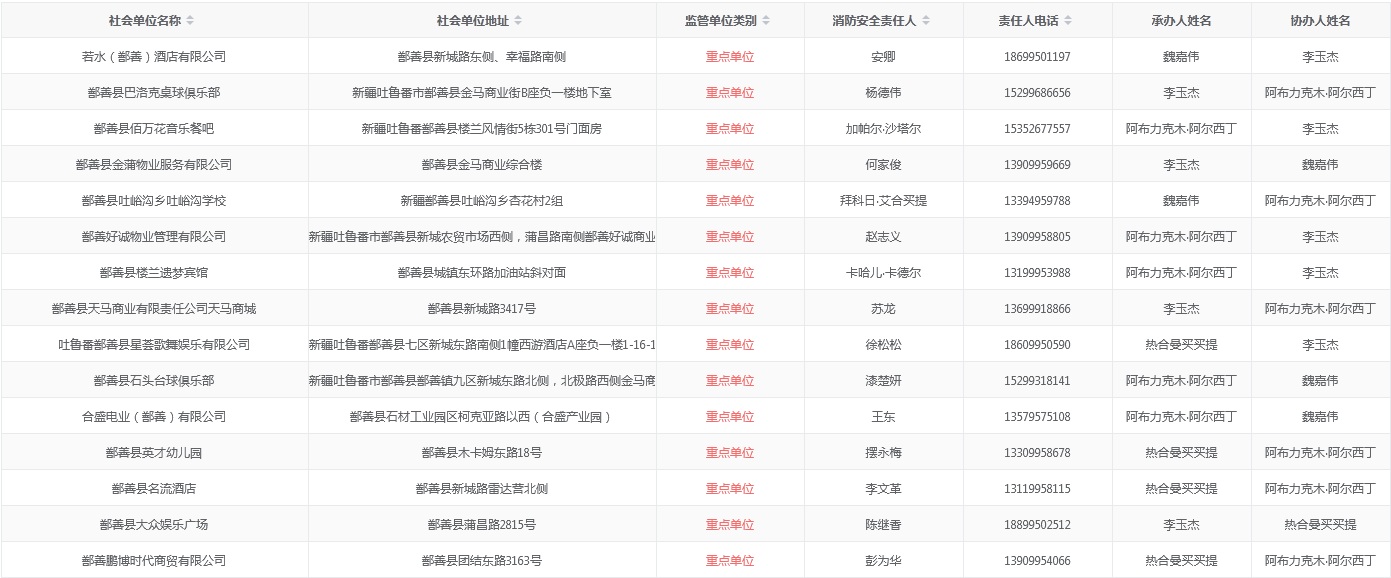Screen dimensions: 1391x578
Task: Select unit 鄯善鹏博时代商贸有限公司
Action: pyautogui.click(x=154, y=561)
